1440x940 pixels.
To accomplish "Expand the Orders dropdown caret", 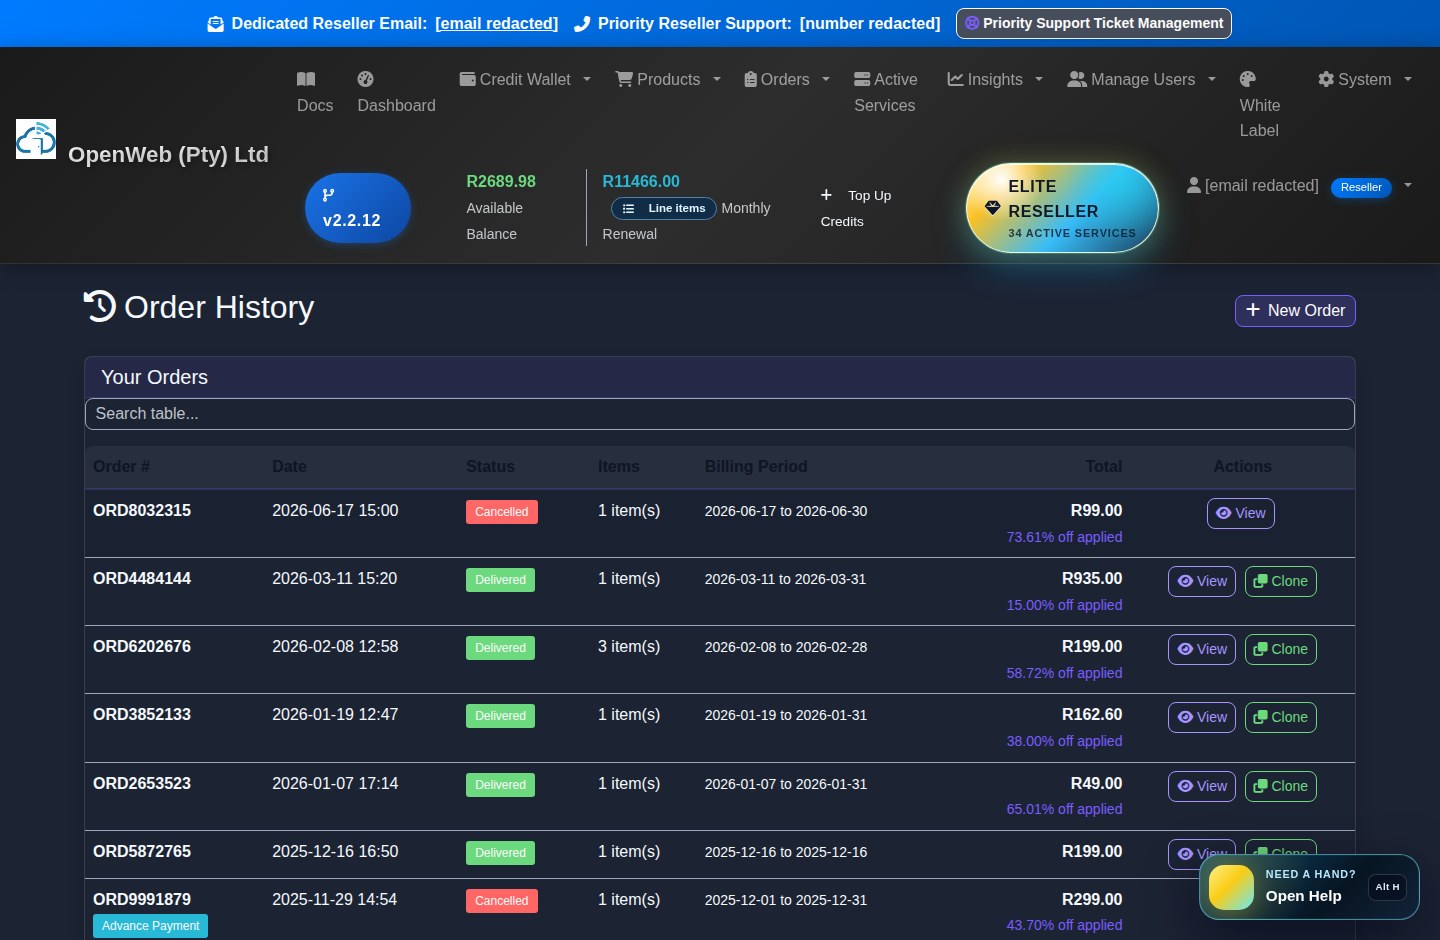I will (826, 79).
